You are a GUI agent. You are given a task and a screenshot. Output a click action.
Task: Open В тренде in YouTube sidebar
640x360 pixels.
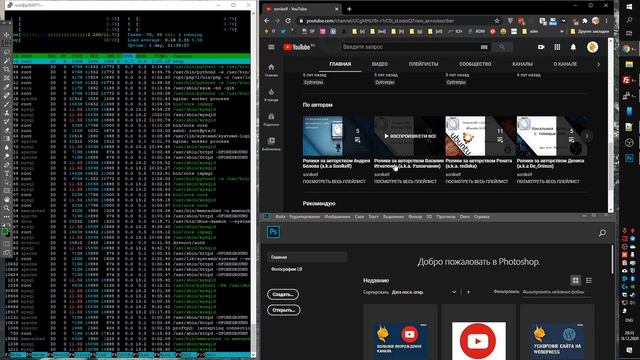point(271,95)
